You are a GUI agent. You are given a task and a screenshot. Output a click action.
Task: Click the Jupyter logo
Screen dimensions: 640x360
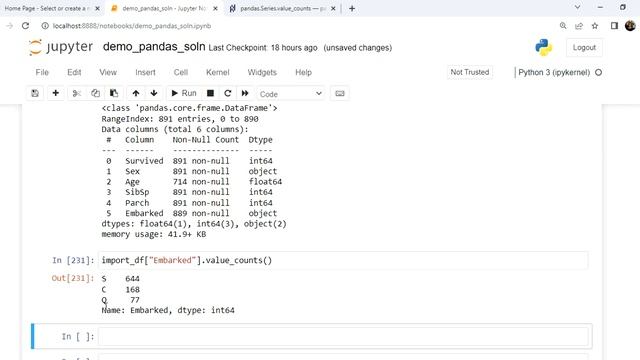[61, 47]
